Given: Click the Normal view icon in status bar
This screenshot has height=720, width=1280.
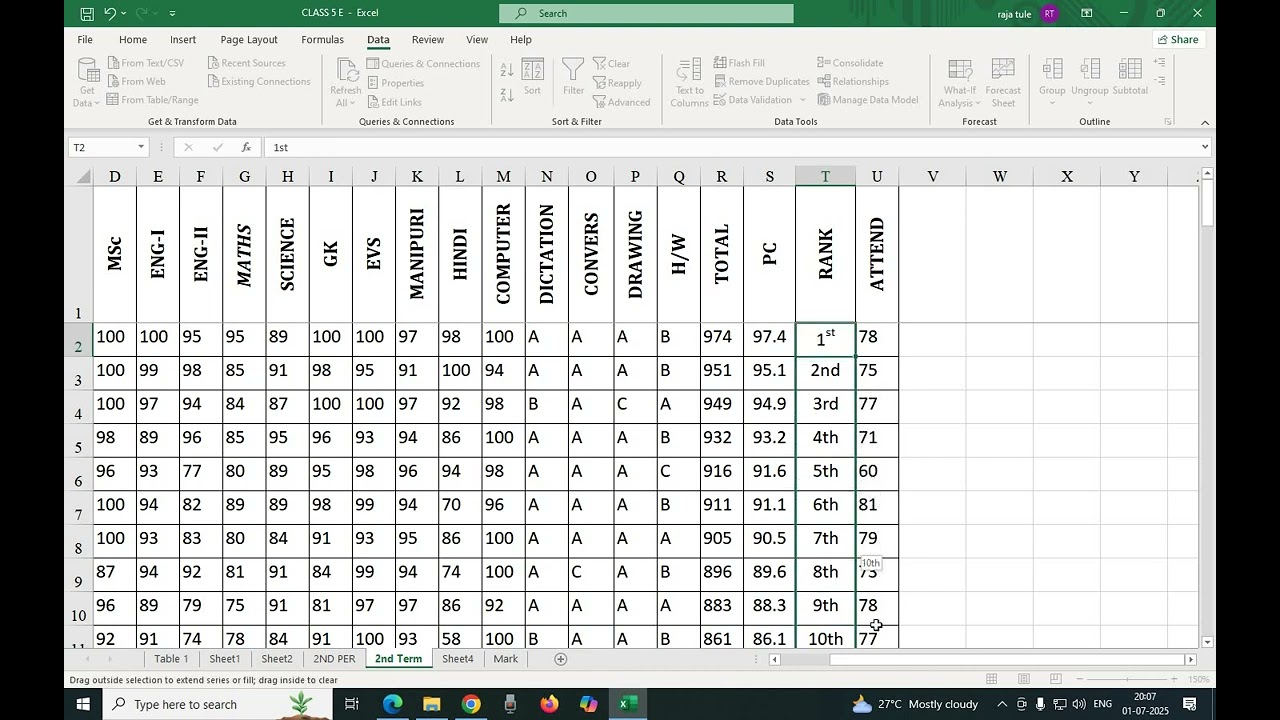Looking at the screenshot, I should 991,679.
